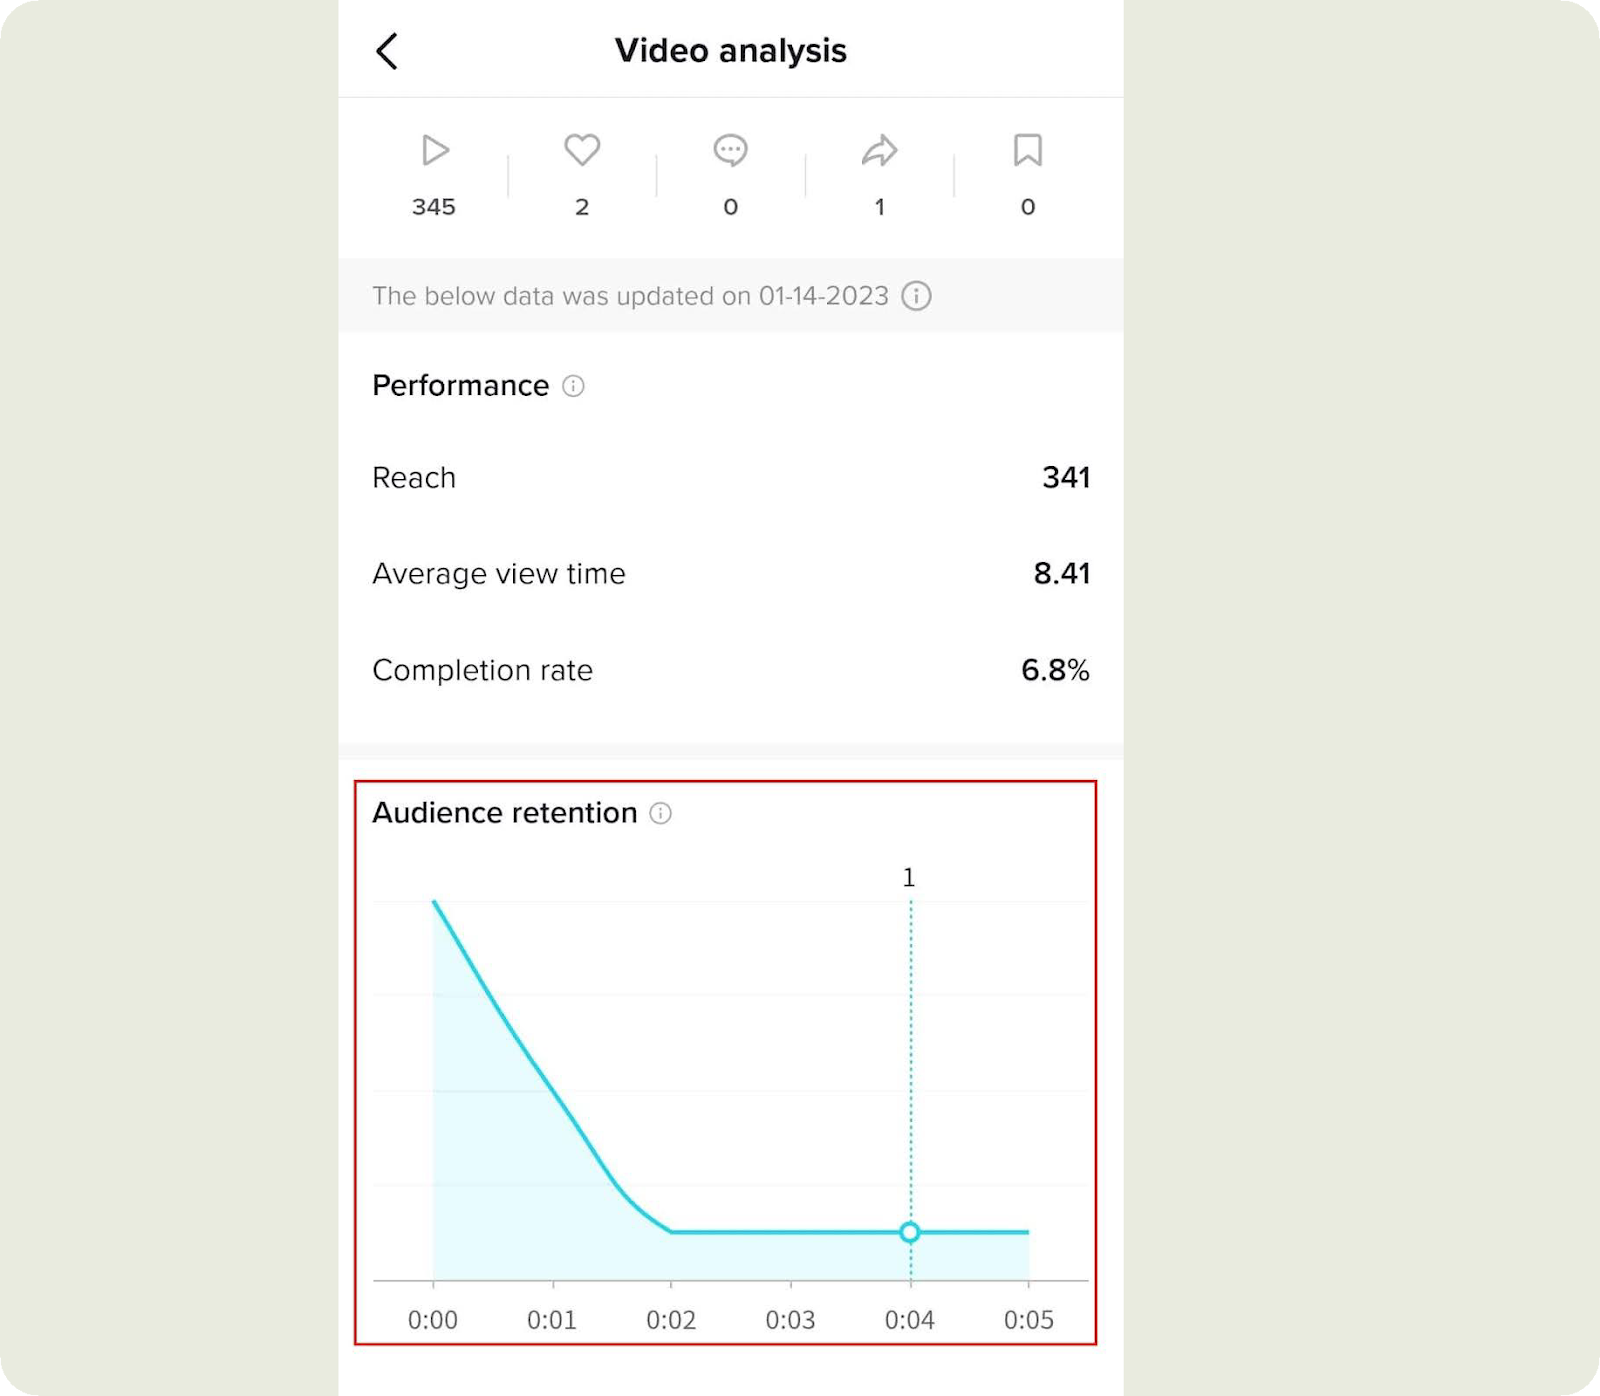This screenshot has width=1600, height=1396.
Task: Show info tooltip for Audience retention
Action: (x=661, y=813)
